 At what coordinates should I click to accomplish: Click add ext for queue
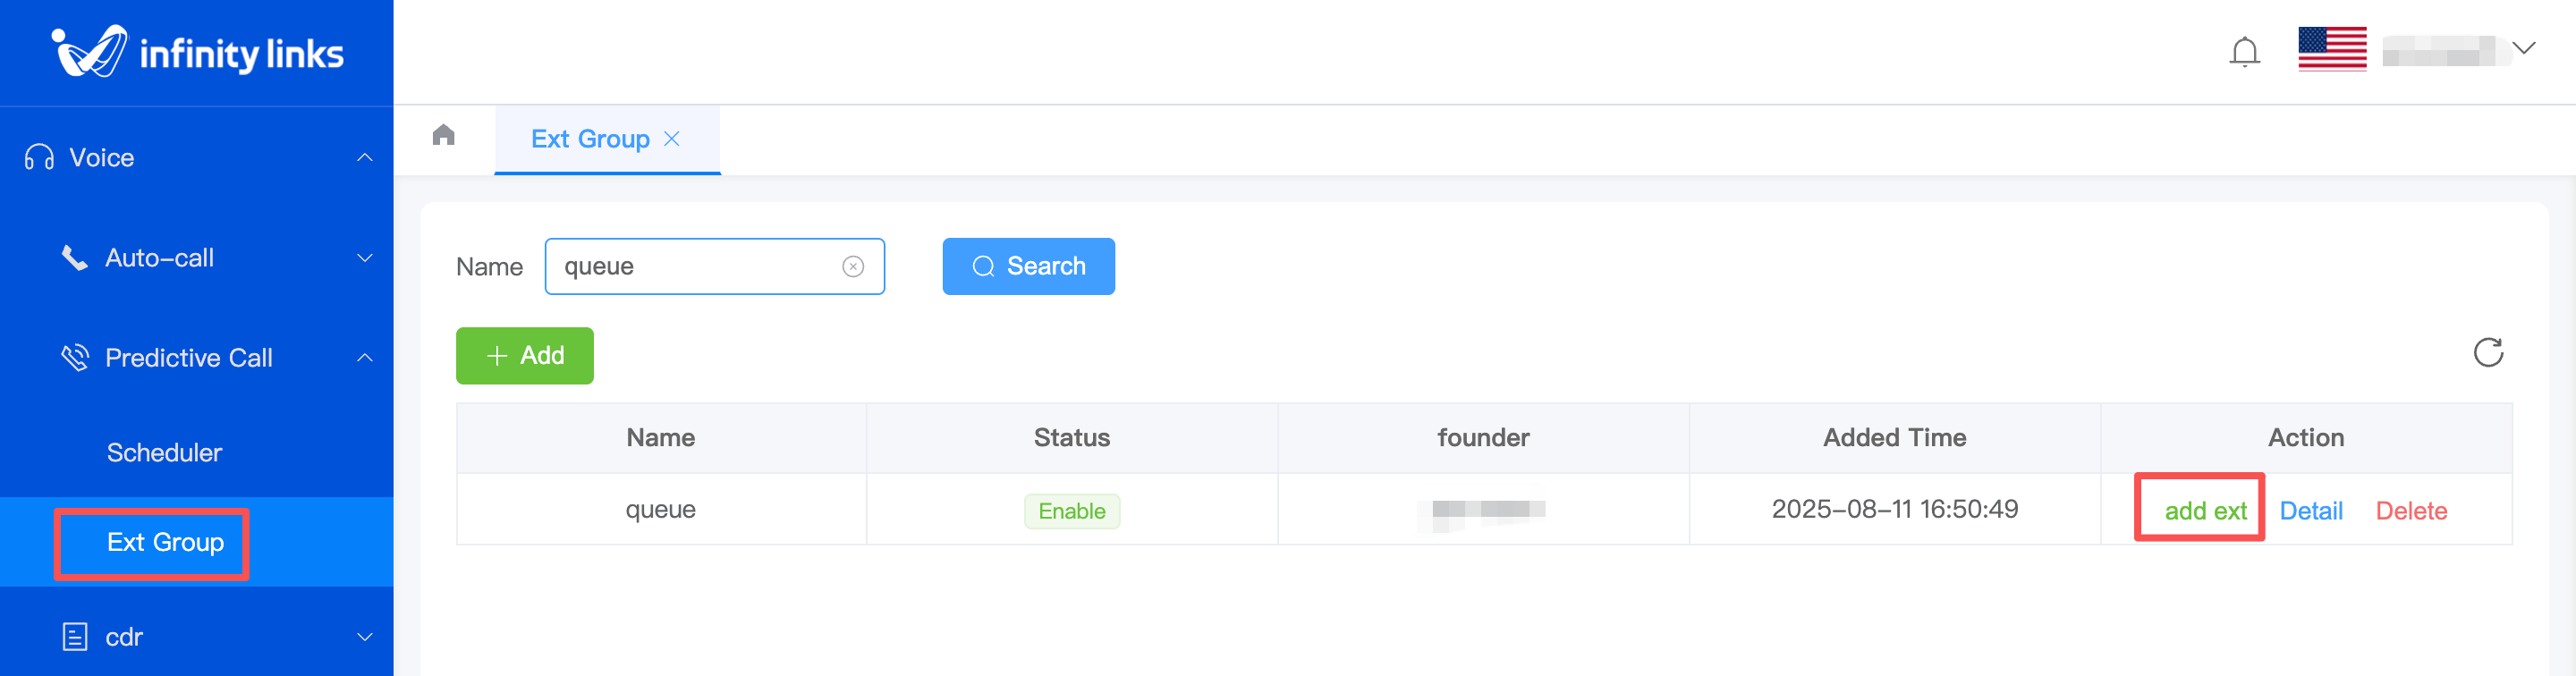coord(2204,511)
